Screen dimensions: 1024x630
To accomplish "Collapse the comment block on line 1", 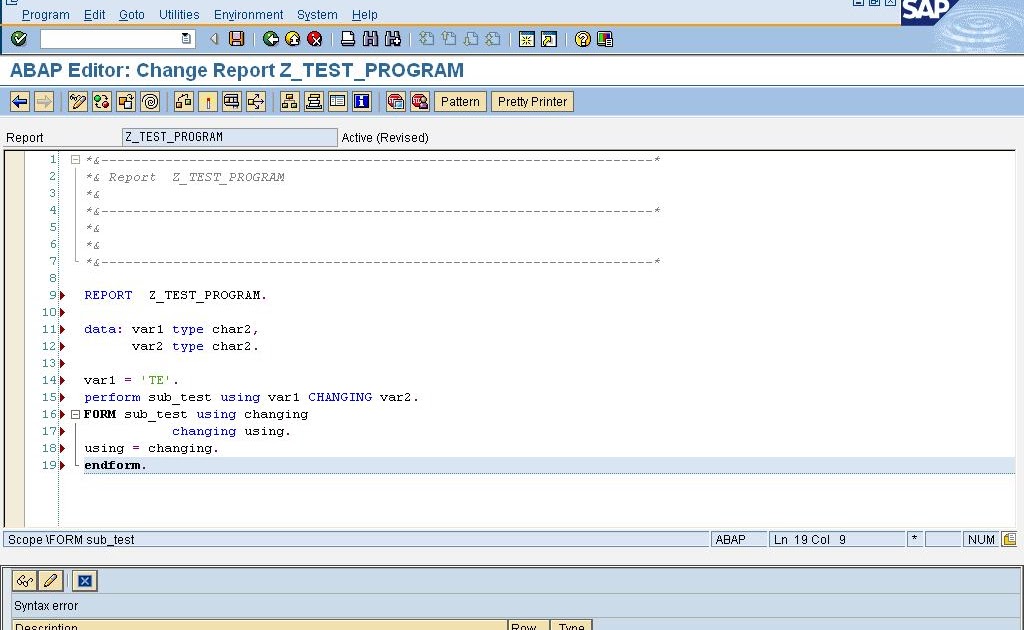I will [74, 158].
